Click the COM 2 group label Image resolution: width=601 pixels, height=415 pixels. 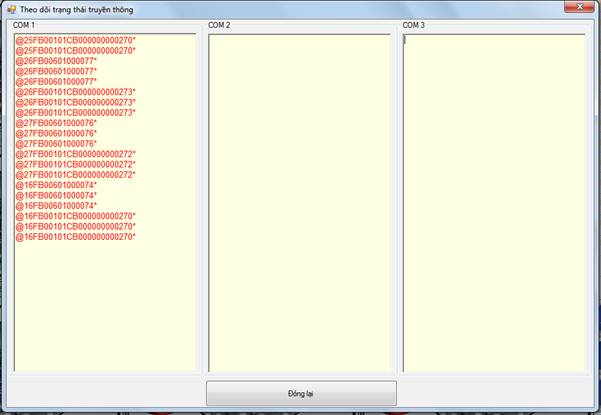click(219, 25)
